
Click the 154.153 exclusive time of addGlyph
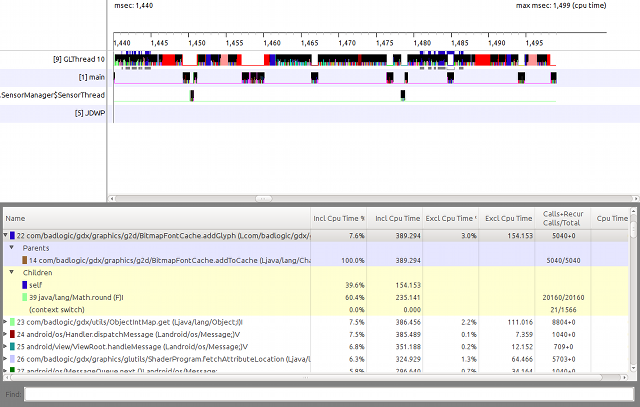click(x=520, y=236)
